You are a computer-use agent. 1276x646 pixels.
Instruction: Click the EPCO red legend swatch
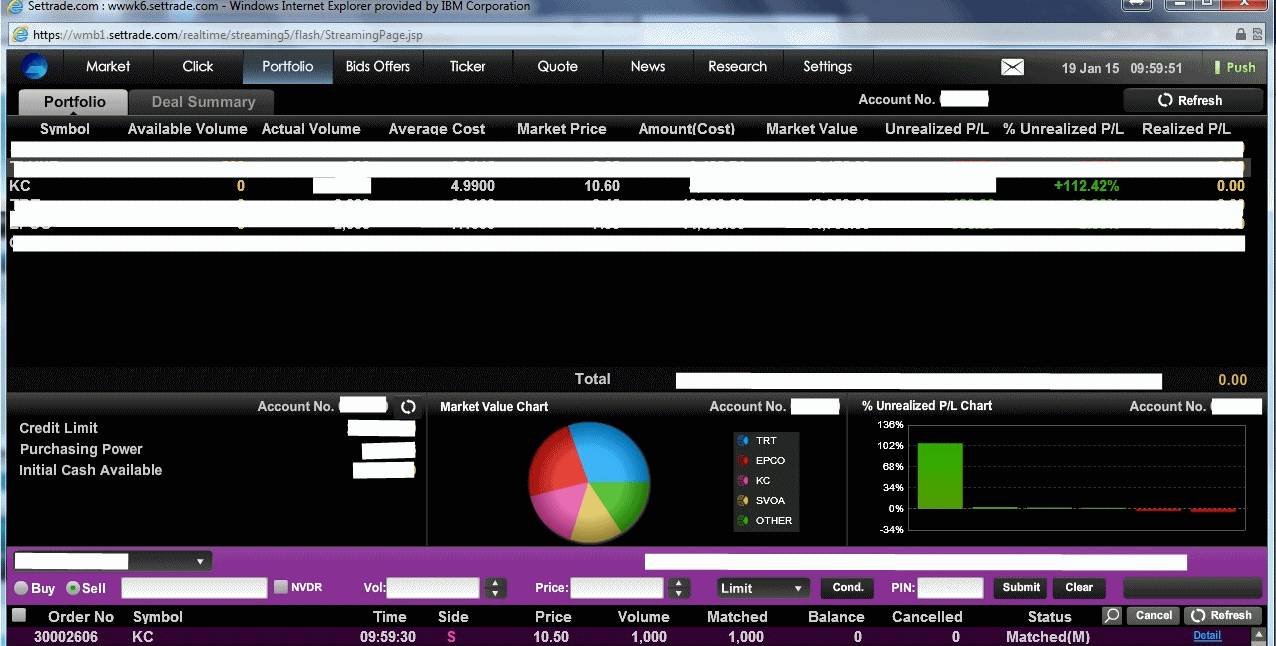(x=743, y=461)
